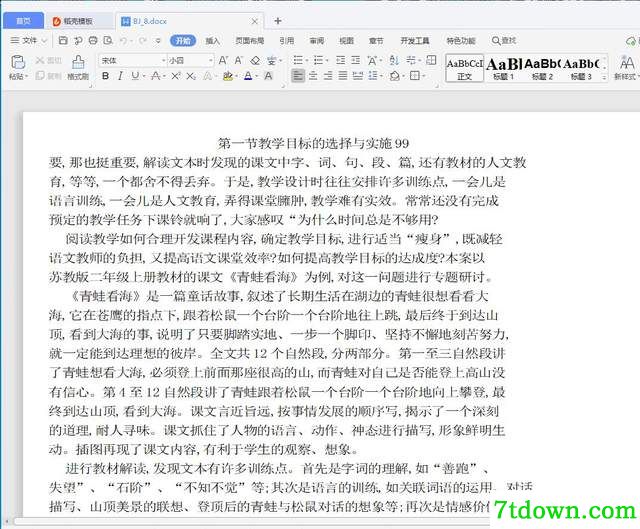Click the Save icon in quick access toolbar
Viewport: 640px width, 529px height.
63,40
